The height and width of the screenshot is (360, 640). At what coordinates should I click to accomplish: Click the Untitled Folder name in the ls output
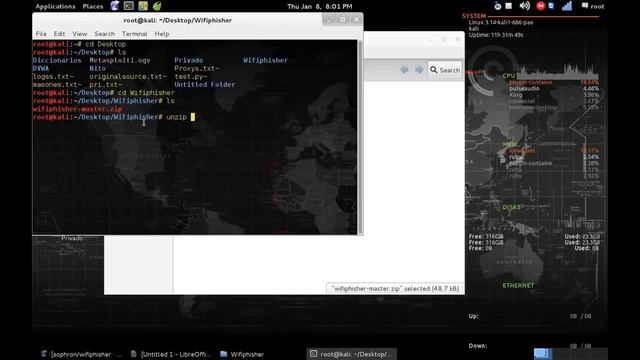[x=204, y=84]
